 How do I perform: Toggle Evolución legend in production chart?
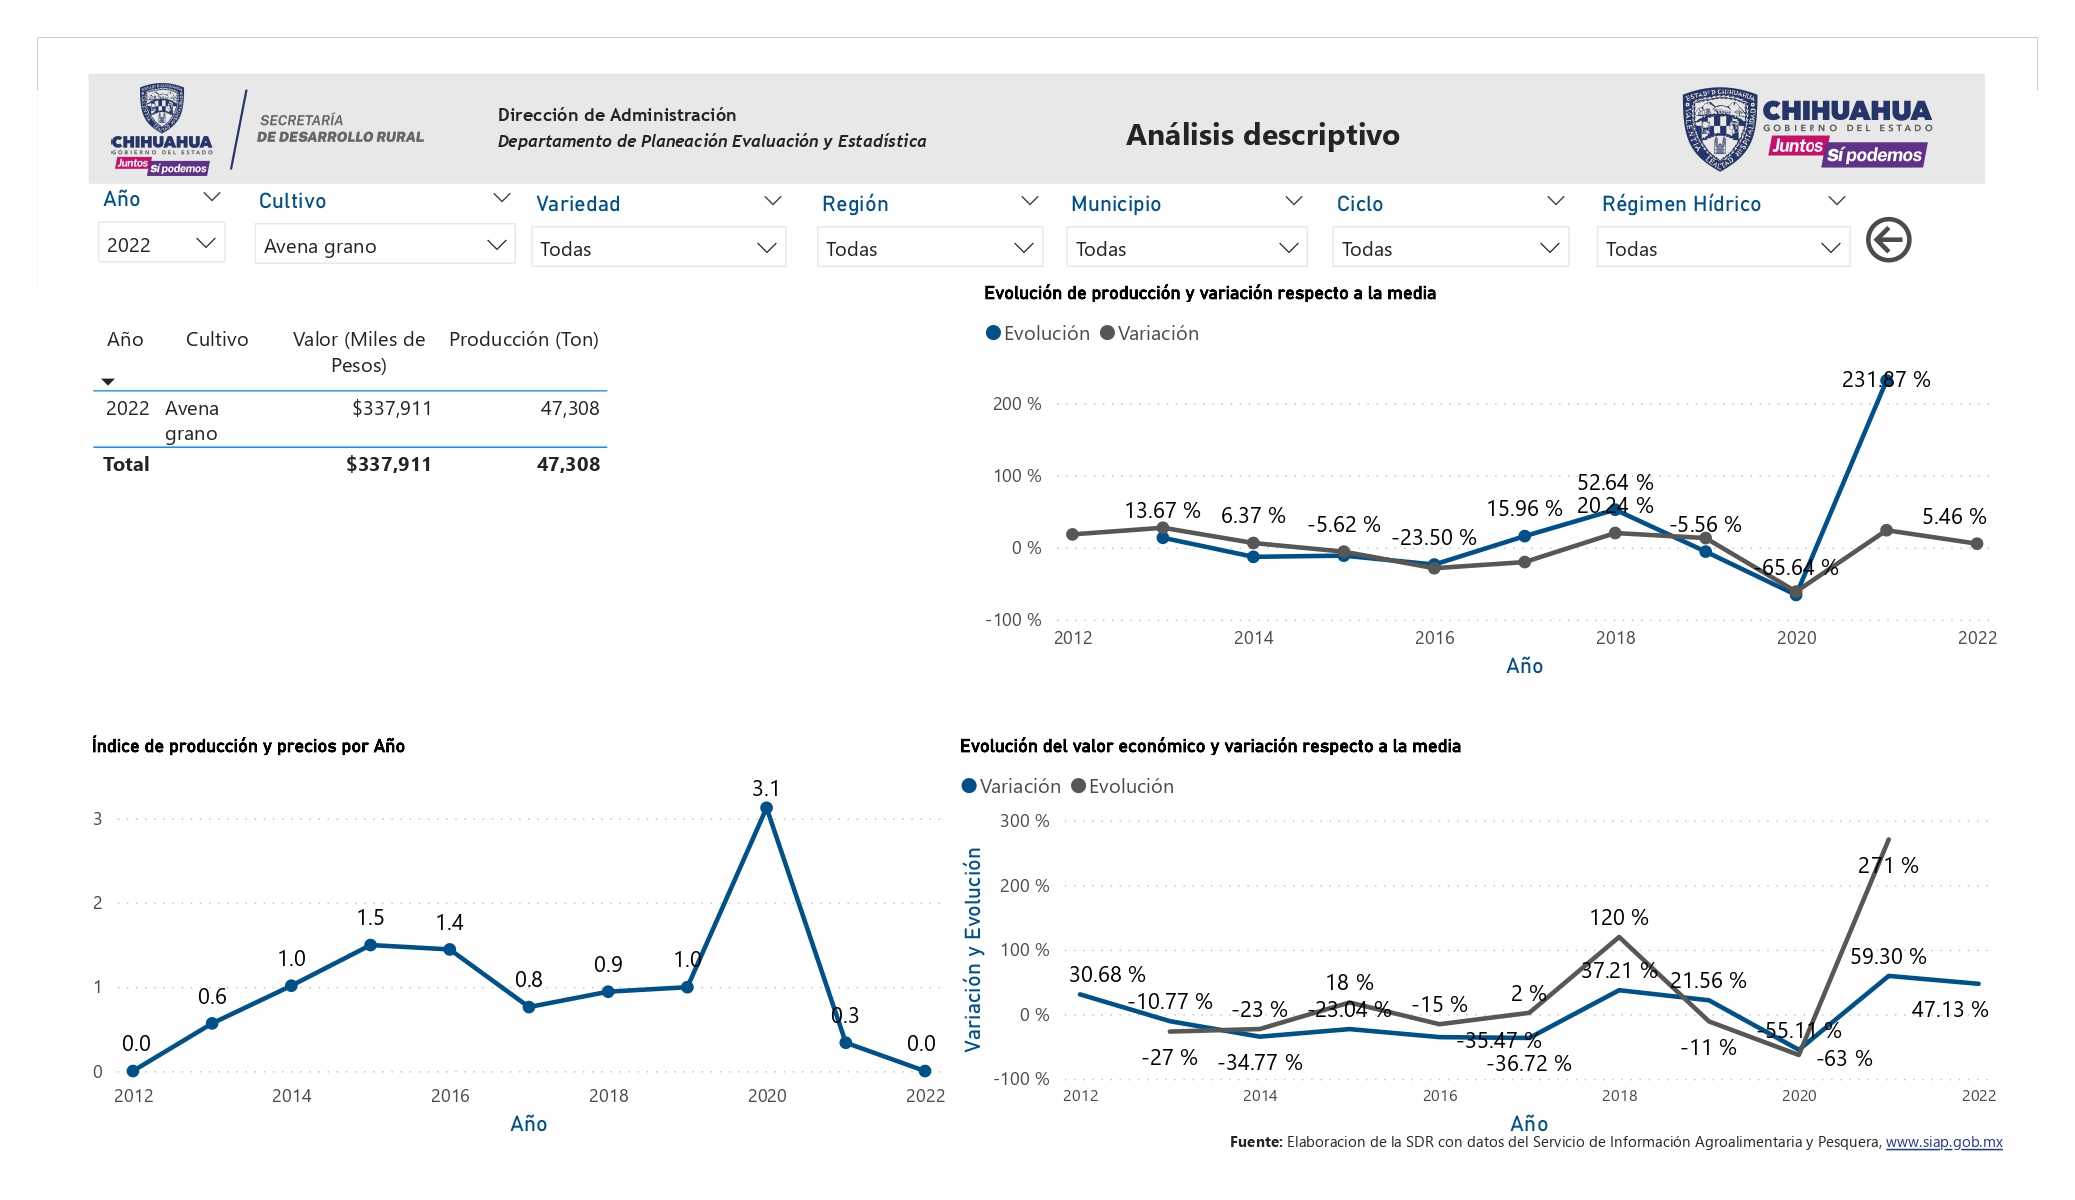tap(1038, 333)
